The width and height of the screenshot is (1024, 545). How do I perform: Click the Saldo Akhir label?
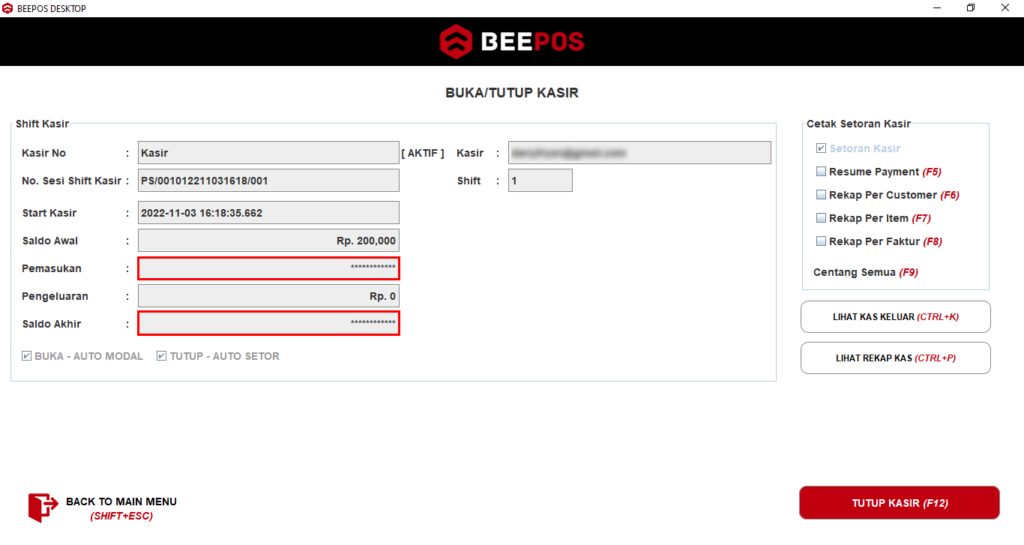pyautogui.click(x=52, y=324)
